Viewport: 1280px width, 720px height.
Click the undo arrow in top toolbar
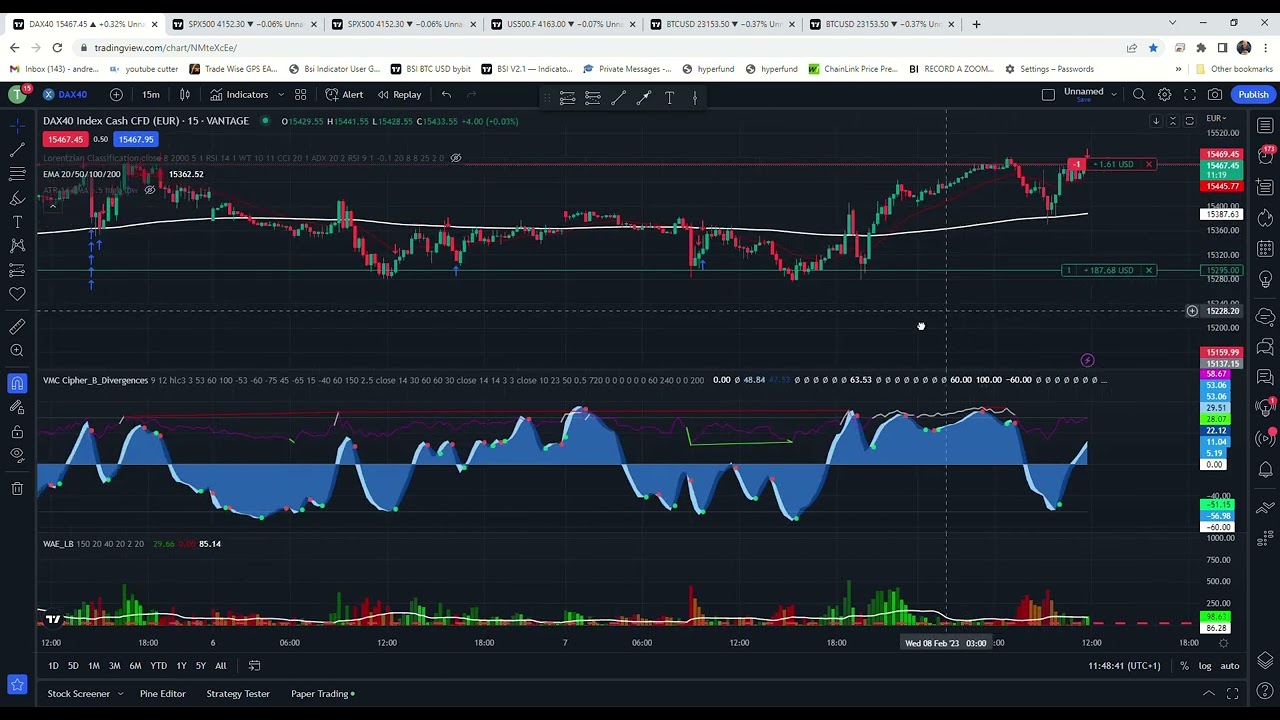click(x=446, y=94)
